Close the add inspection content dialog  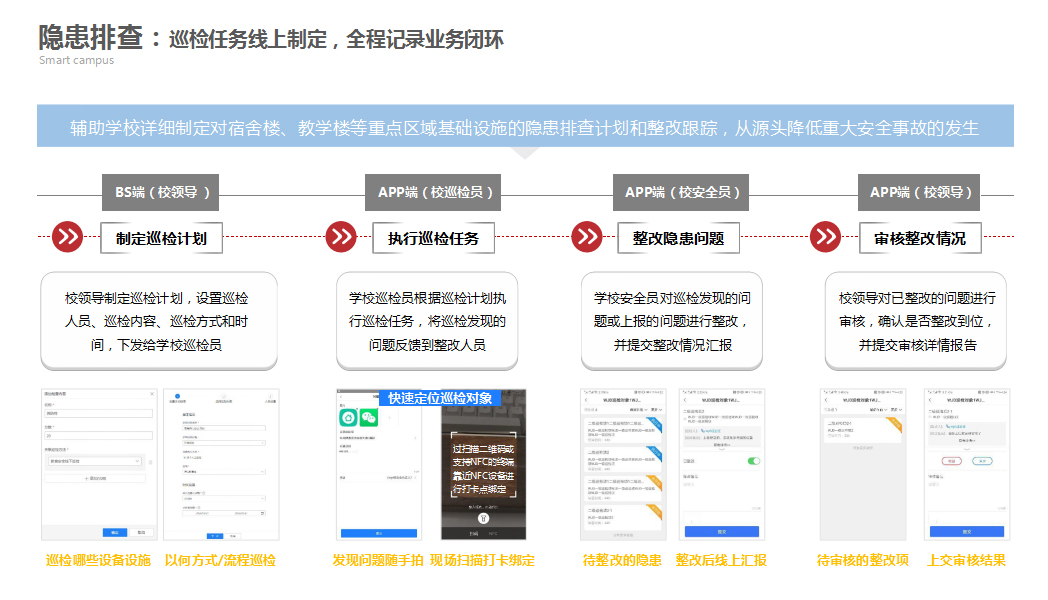pos(152,395)
